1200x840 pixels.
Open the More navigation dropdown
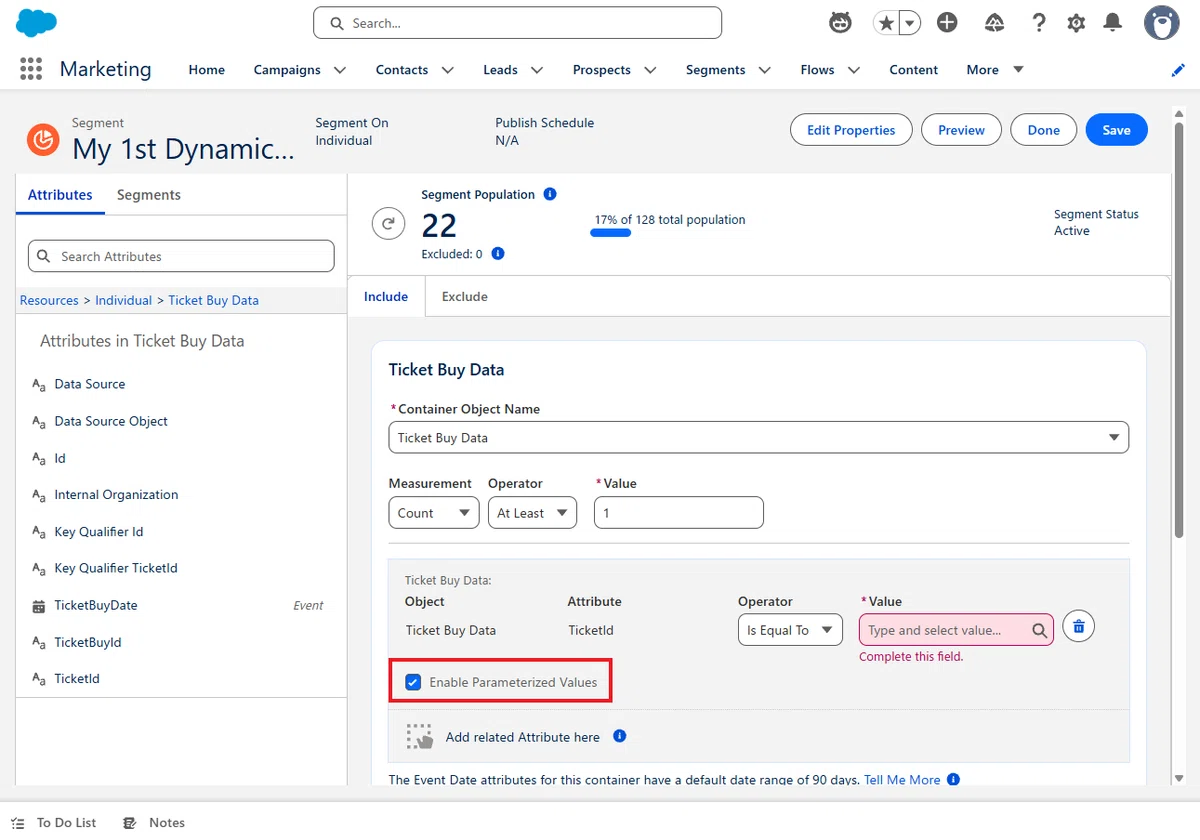point(995,70)
